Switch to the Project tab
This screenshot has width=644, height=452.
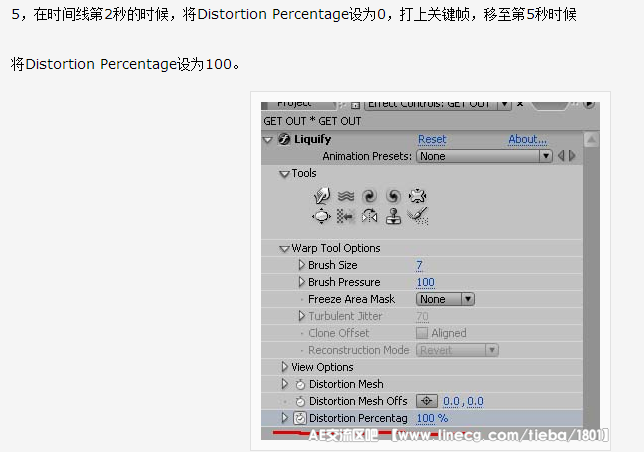(x=294, y=104)
